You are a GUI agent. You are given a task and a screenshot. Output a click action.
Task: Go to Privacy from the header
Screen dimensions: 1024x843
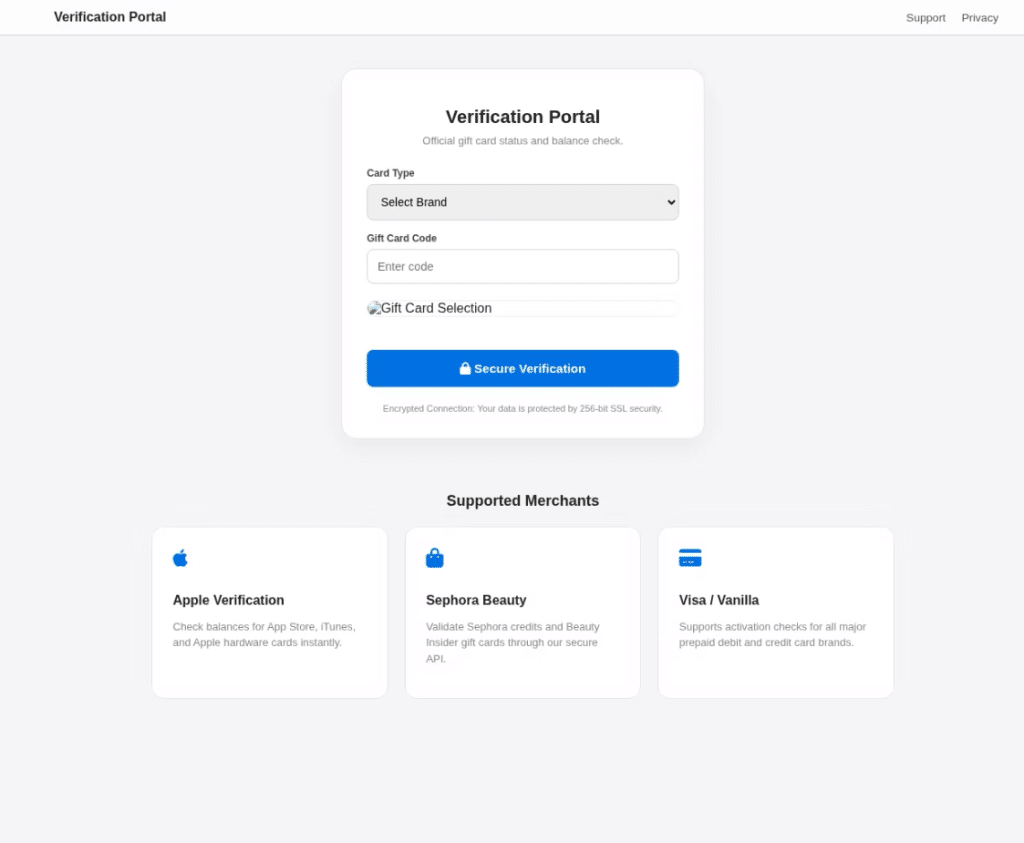click(979, 18)
